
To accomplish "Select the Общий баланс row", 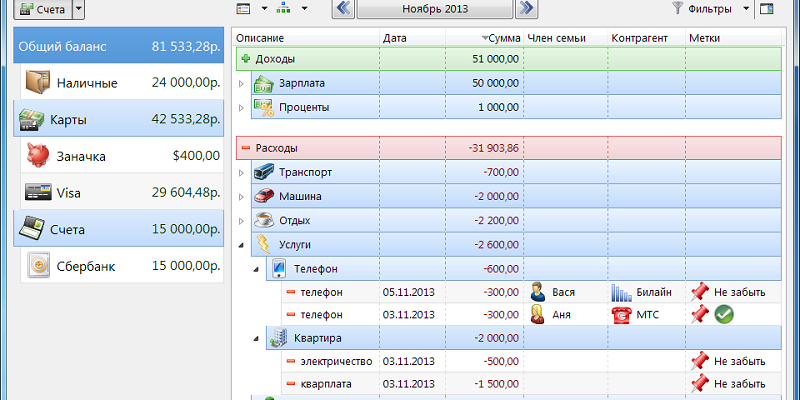I will coord(115,46).
